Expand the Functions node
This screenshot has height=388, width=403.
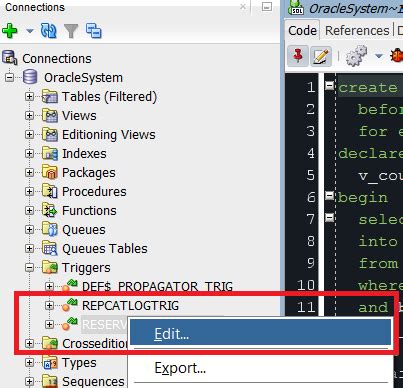pos(29,210)
